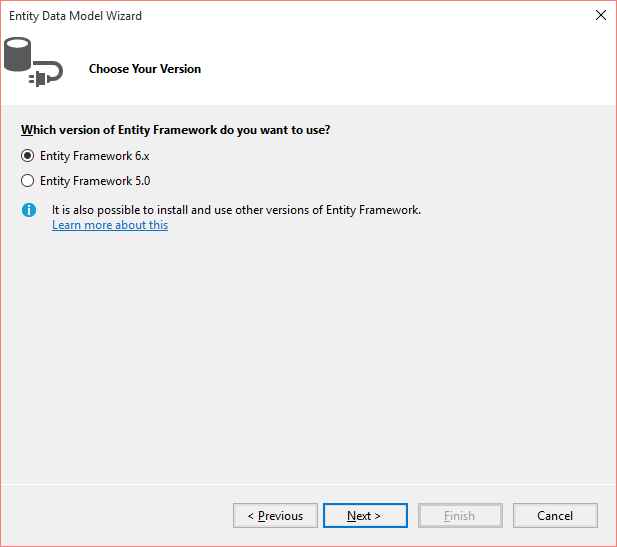Click the "Choose Your Version" heading
The image size is (617, 547).
(x=145, y=69)
